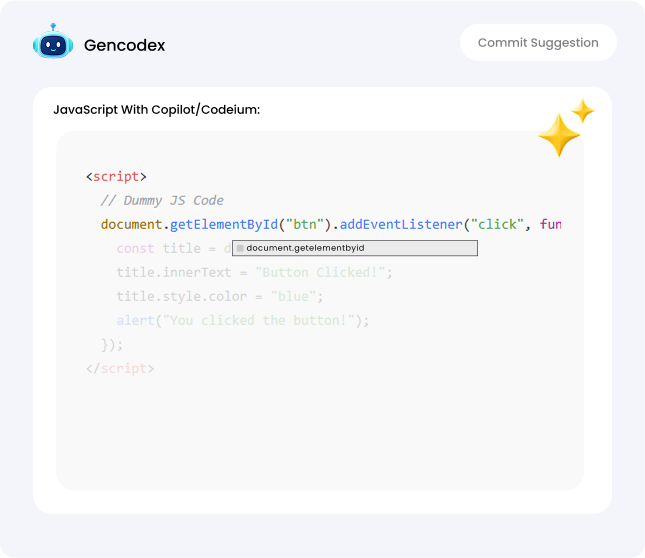645x558 pixels.
Task: Click the Dummy JS Code comment line
Action: (x=162, y=200)
